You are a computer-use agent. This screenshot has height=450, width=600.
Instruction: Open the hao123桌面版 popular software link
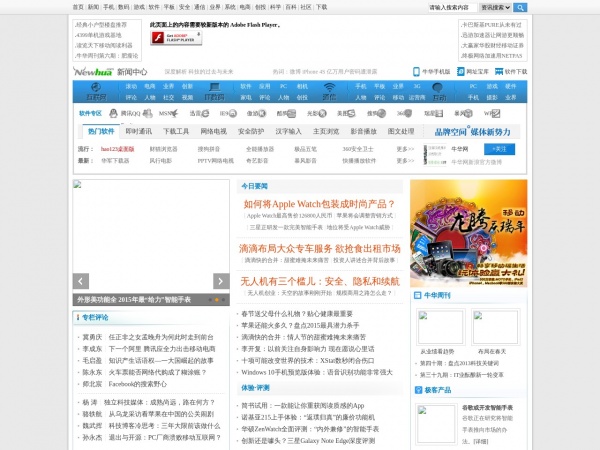[x=117, y=149]
